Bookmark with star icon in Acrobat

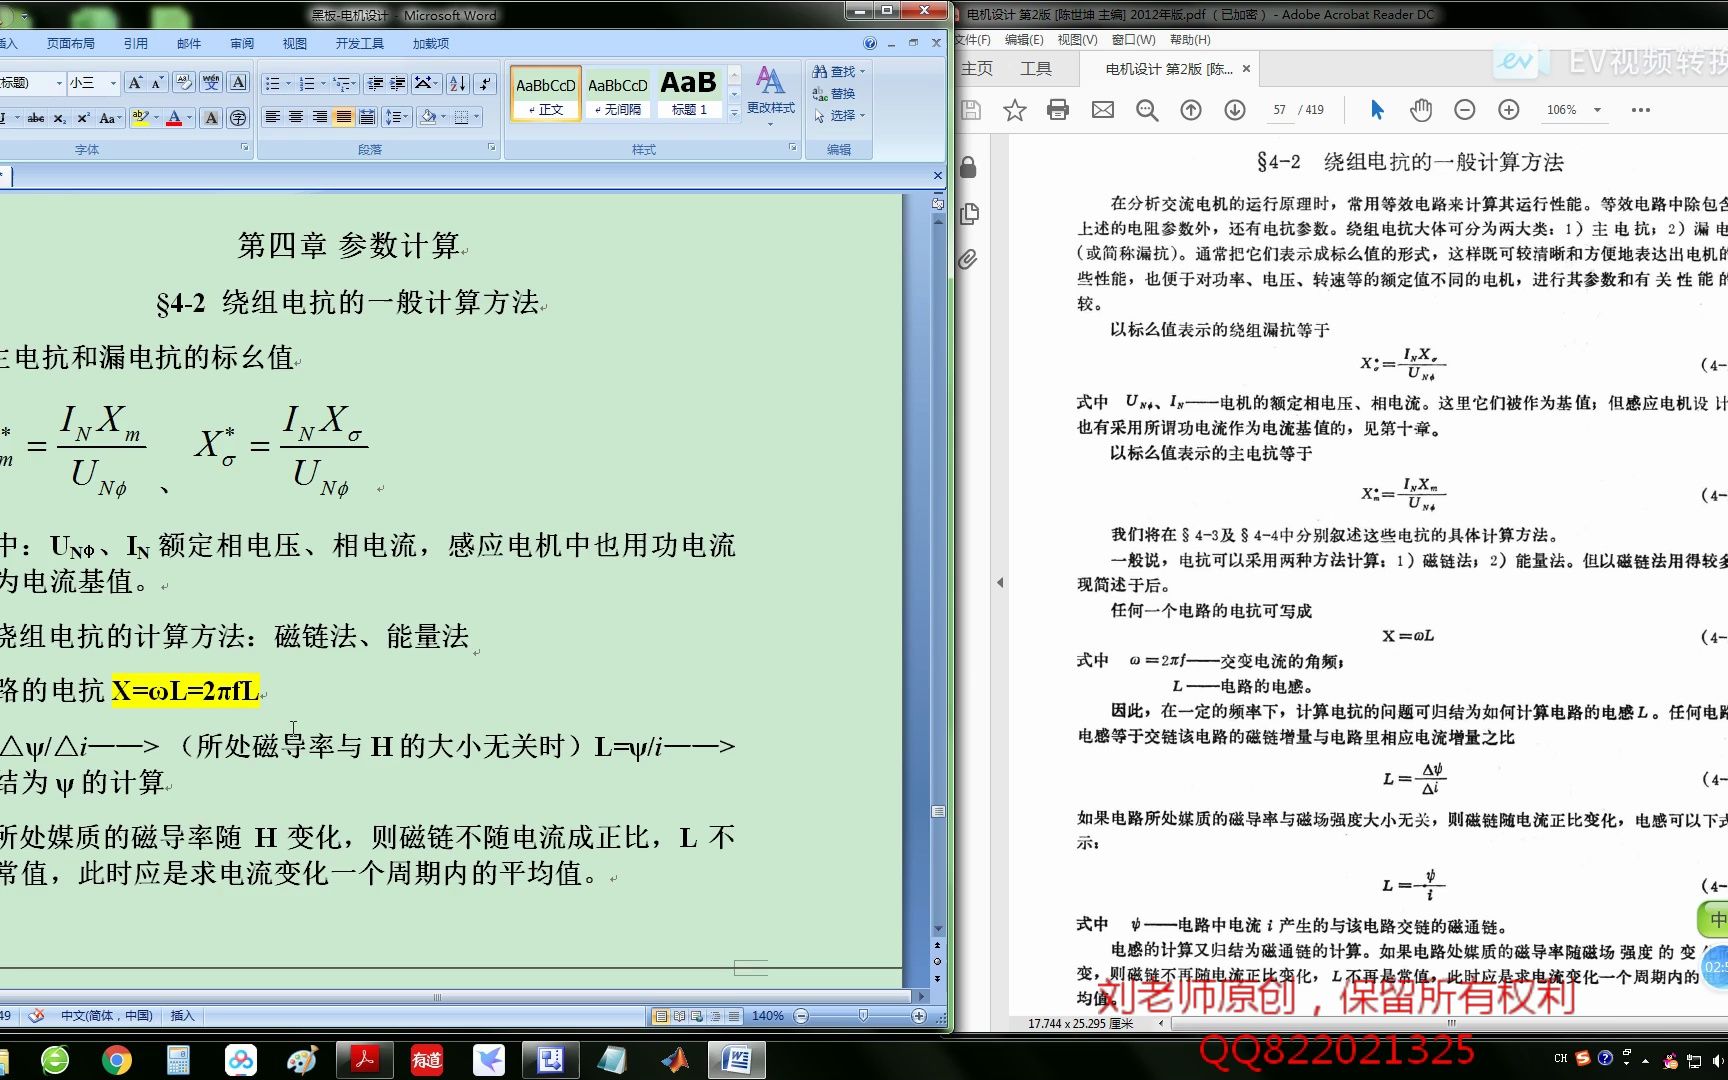click(1015, 110)
